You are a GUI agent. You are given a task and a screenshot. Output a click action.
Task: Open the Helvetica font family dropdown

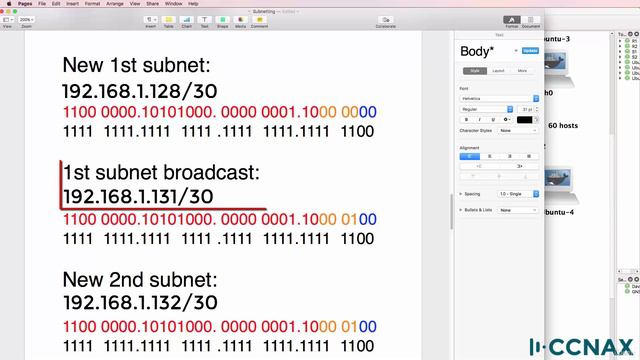click(x=499, y=98)
